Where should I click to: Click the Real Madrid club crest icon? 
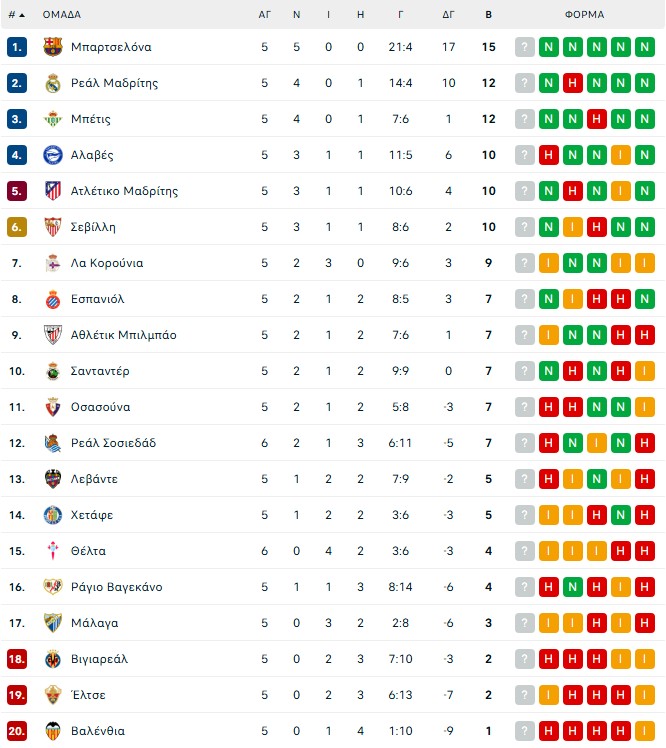point(52,83)
